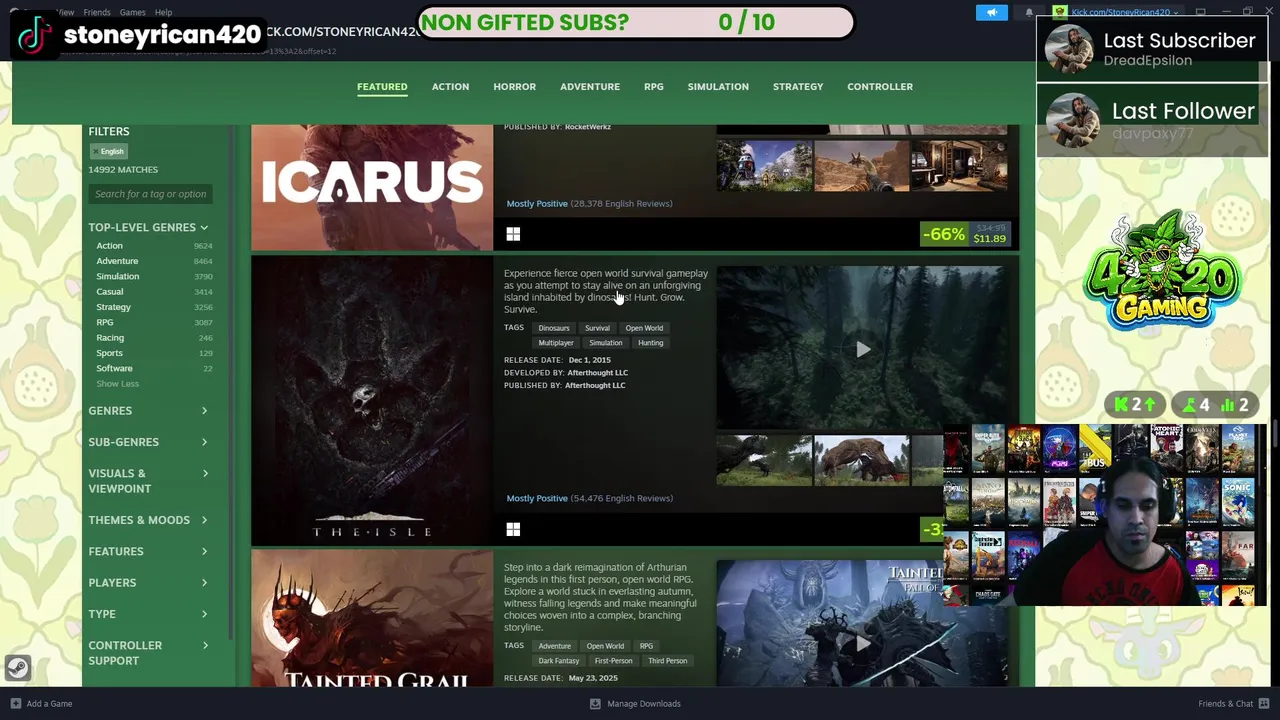Screen dimensions: 1280x720
Task: Switch to the Horror category tab
Action: (514, 86)
